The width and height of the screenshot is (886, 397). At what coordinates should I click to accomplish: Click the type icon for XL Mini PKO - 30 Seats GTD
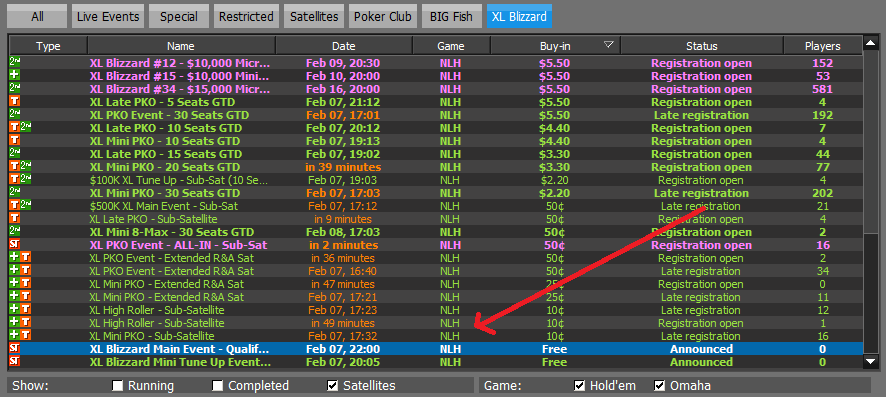tap(15, 193)
